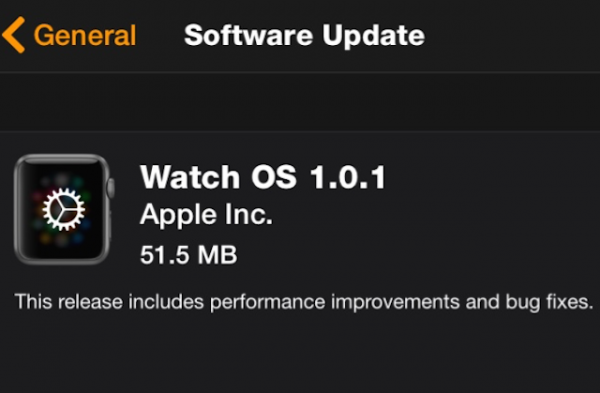Viewport: 600px width, 393px height.
Task: Click the watch's dark bezel frame
Action: [17, 209]
